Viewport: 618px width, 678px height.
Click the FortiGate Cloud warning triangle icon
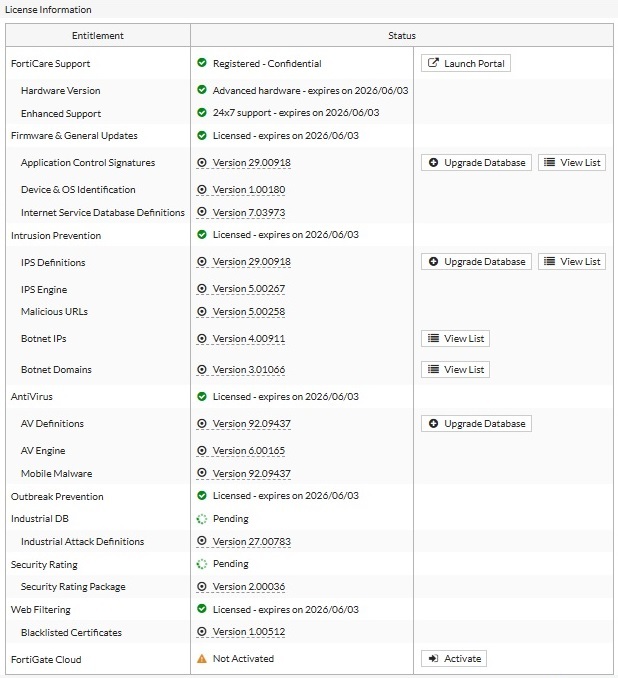(x=202, y=659)
